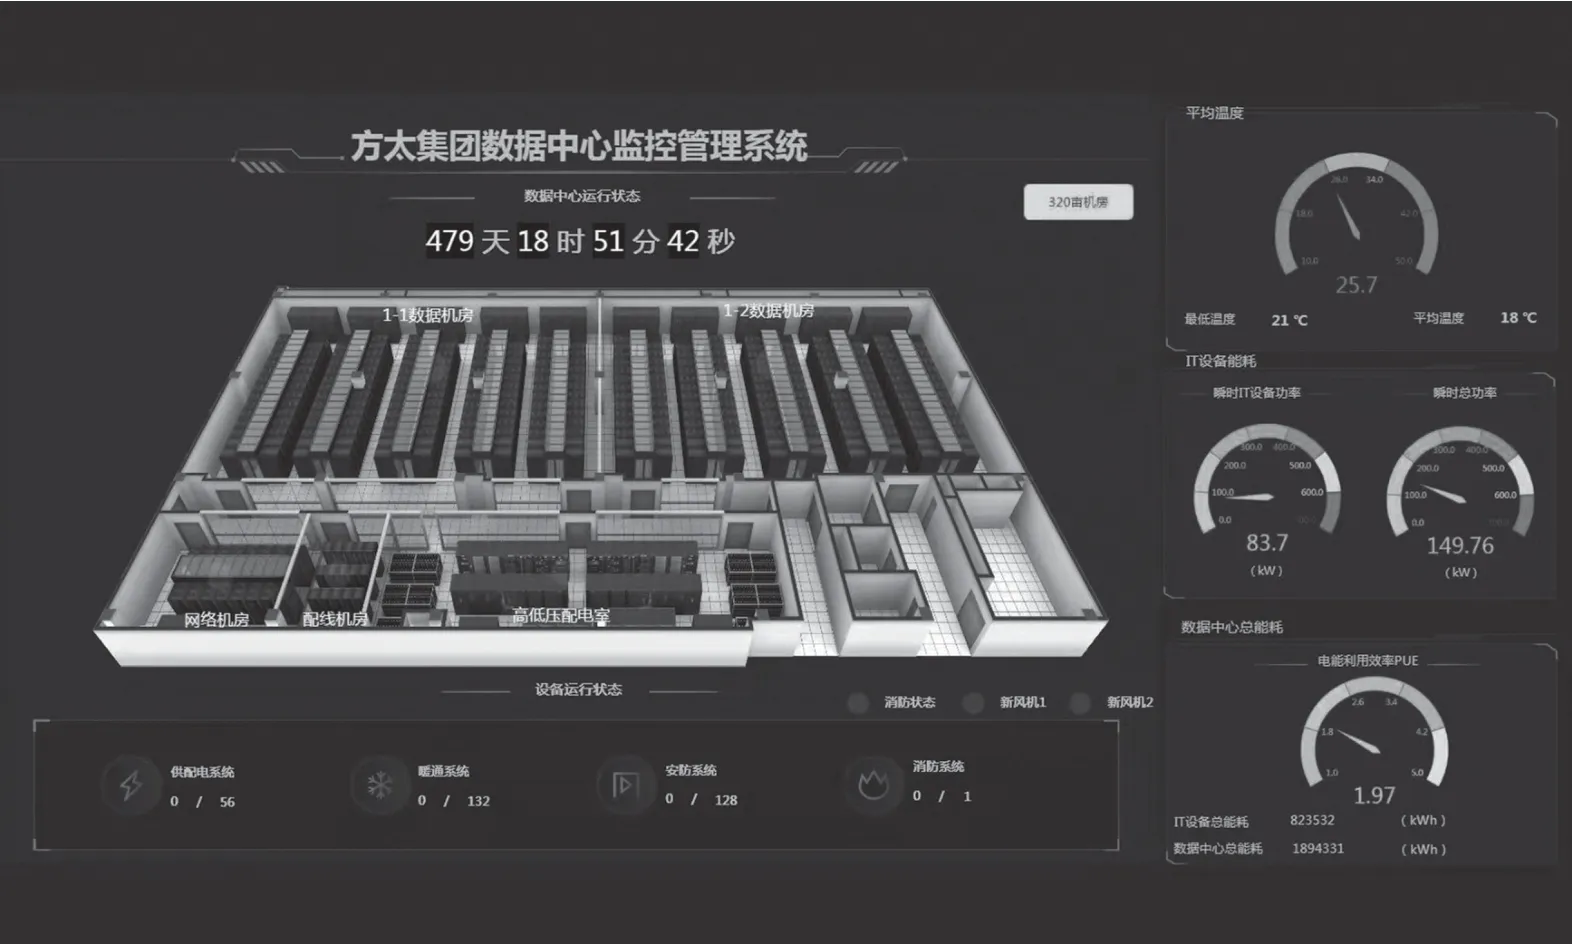Viewport: 1572px width, 944px height.
Task: Click the 320亩机房 button
Action: (x=1078, y=202)
